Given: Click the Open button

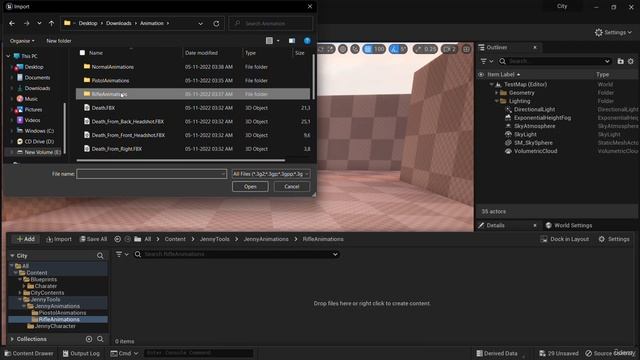Looking at the screenshot, I should click(250, 187).
